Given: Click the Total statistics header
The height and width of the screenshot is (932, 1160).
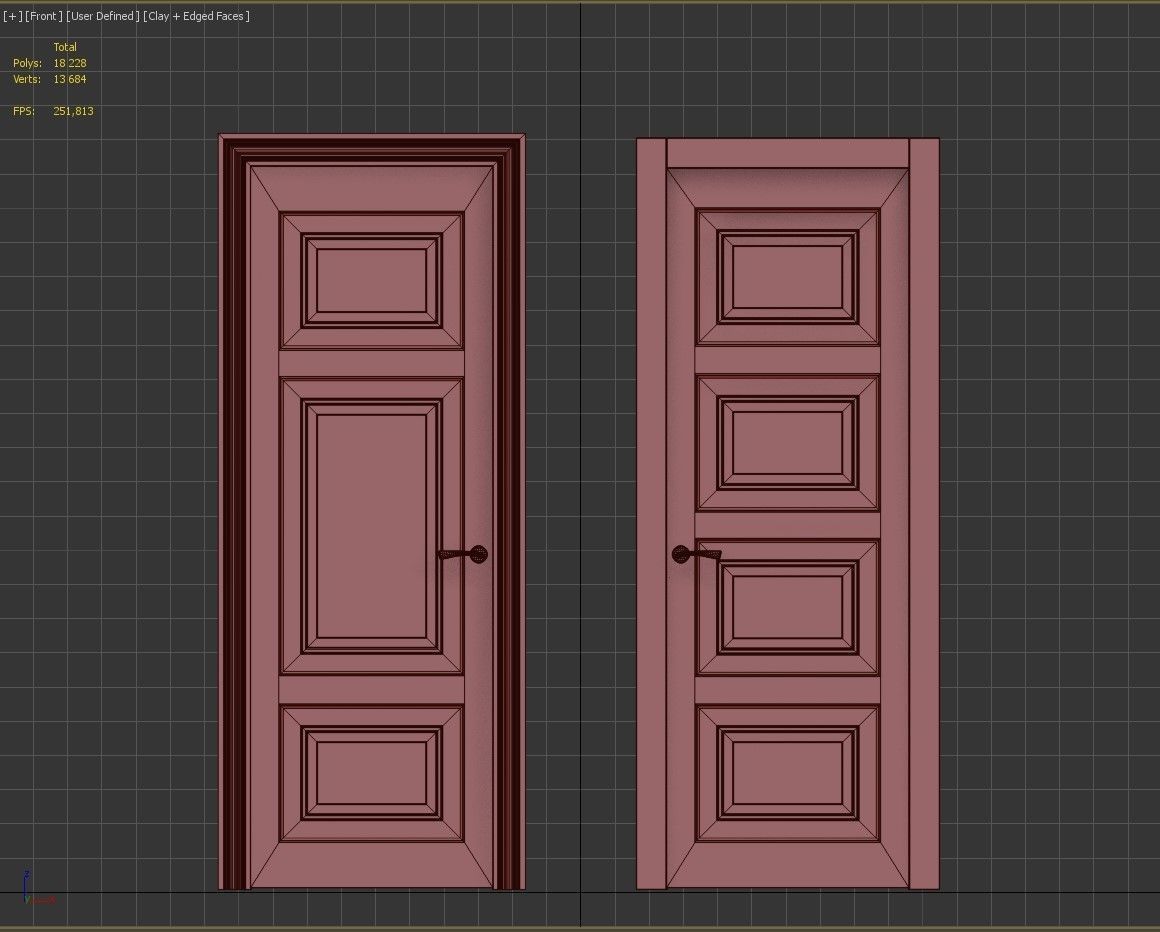Looking at the screenshot, I should point(65,47).
